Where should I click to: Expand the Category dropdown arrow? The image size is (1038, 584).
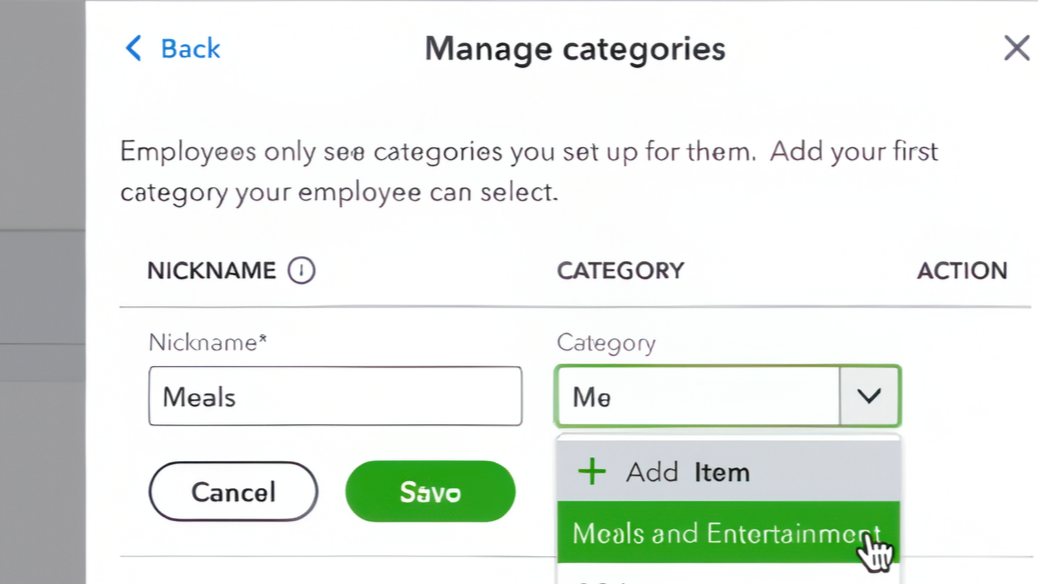(869, 396)
